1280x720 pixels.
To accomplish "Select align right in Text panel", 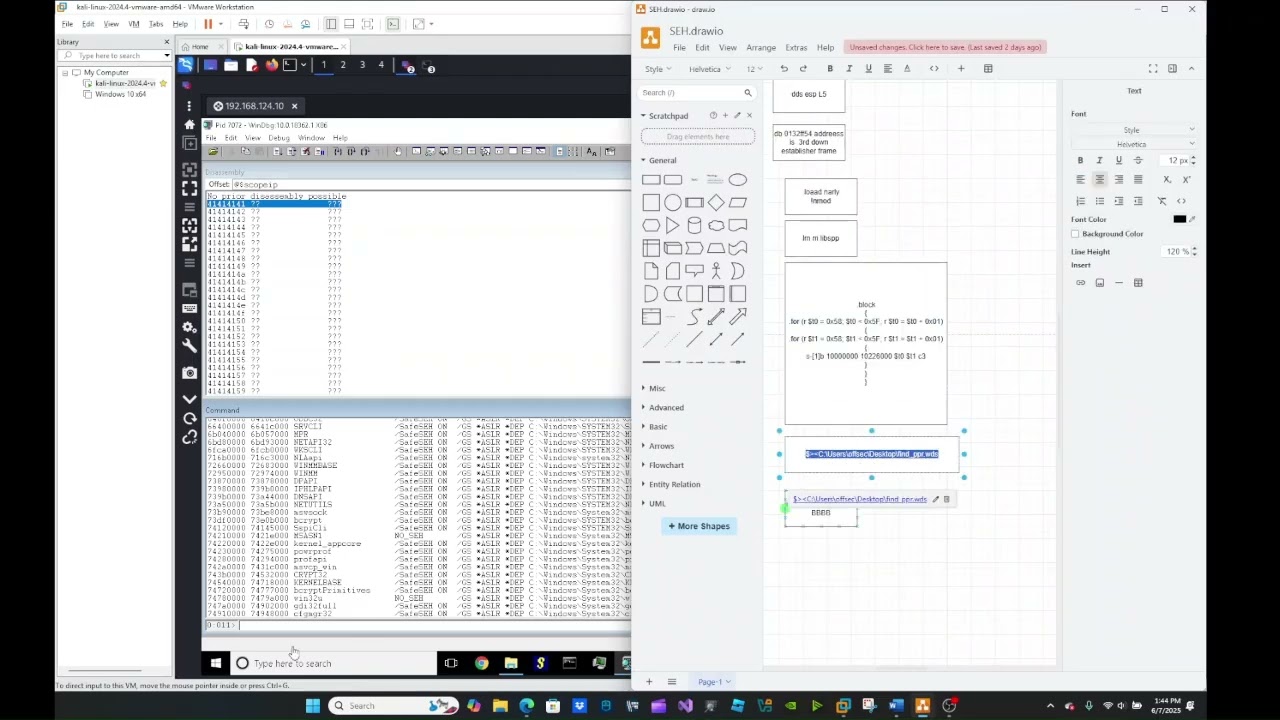I will coord(1119,179).
